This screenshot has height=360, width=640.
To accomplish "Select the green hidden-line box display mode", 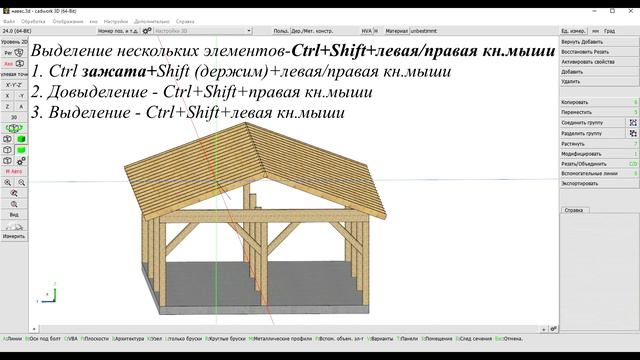I will coord(21,150).
